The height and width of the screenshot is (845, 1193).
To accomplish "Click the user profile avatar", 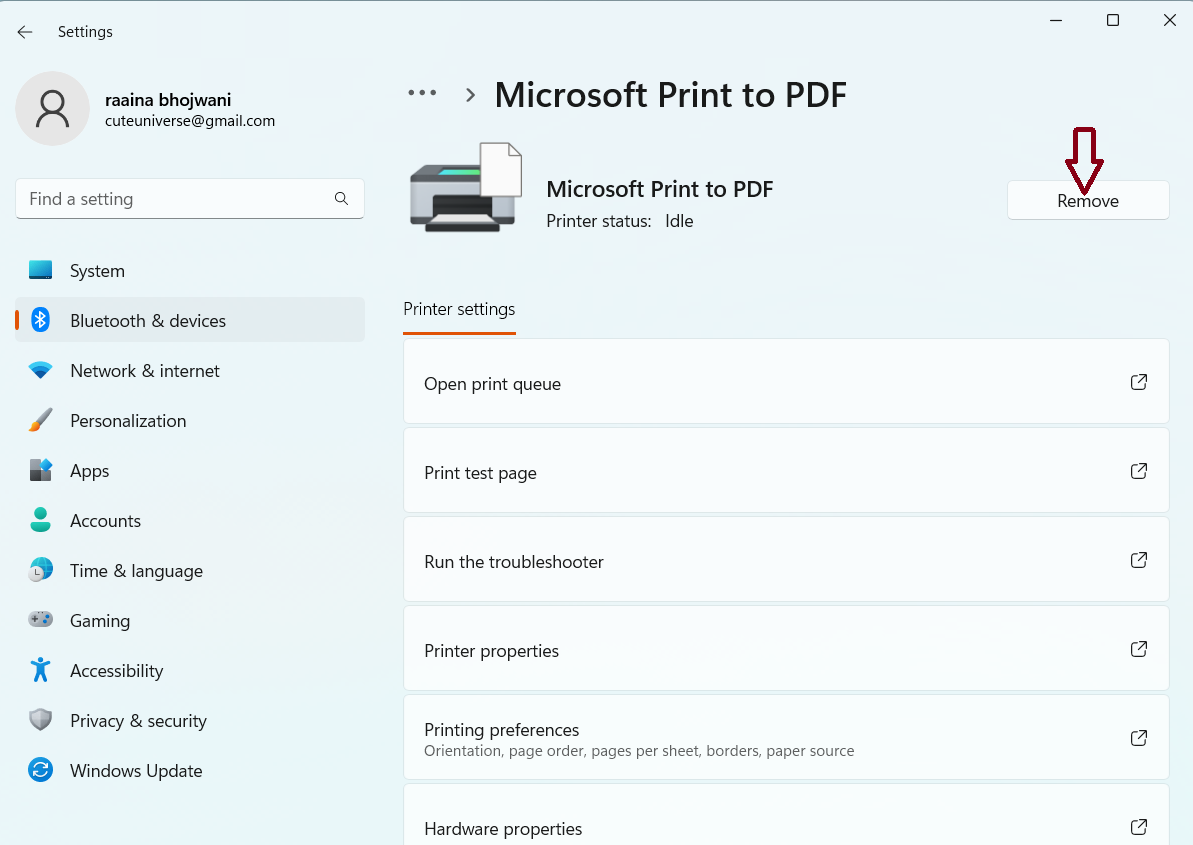I will click(52, 109).
